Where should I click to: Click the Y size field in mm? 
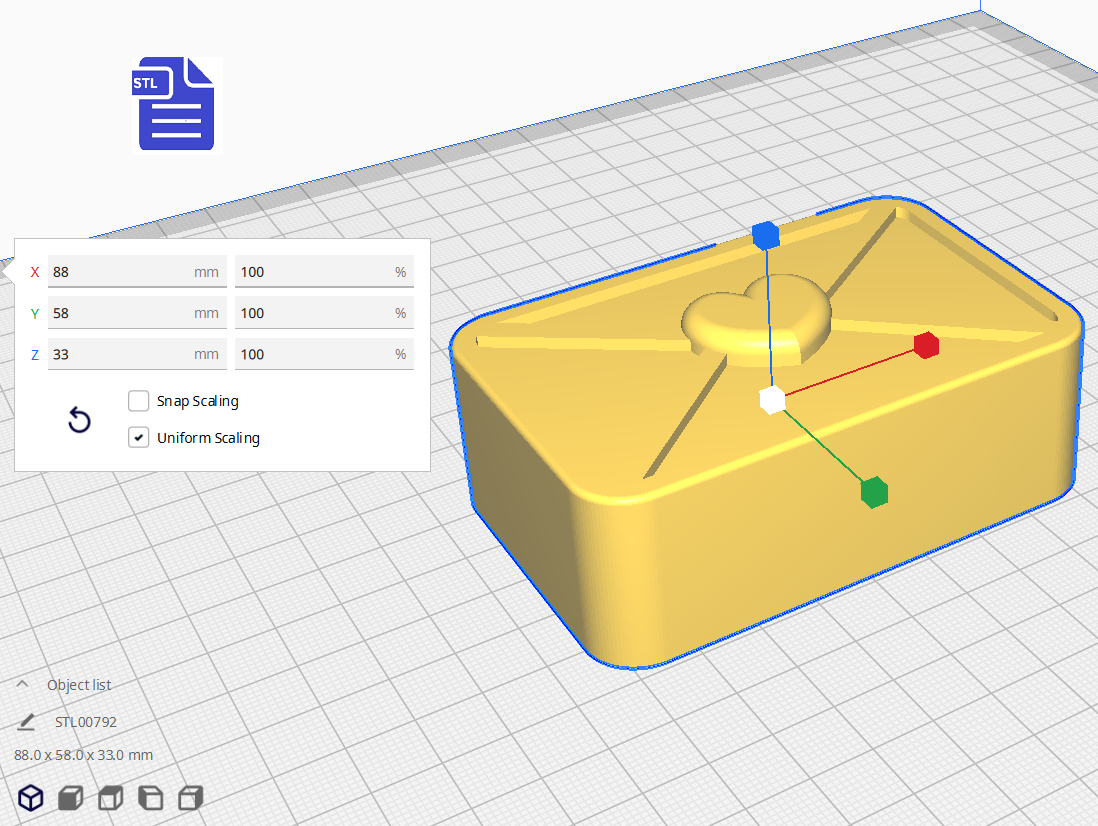120,313
